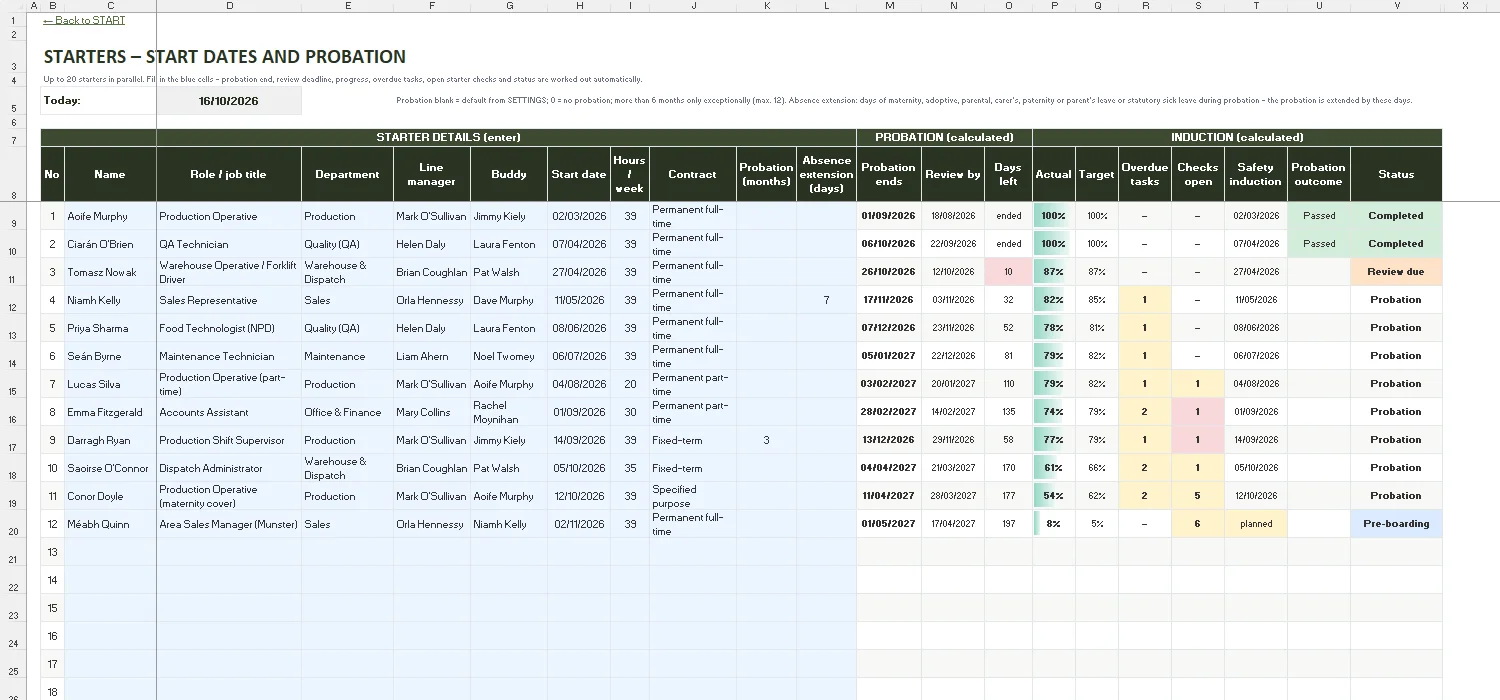1500x700 pixels.
Task: Click hours per week 30 for Emma Fitzgerald
Action: click(630, 412)
